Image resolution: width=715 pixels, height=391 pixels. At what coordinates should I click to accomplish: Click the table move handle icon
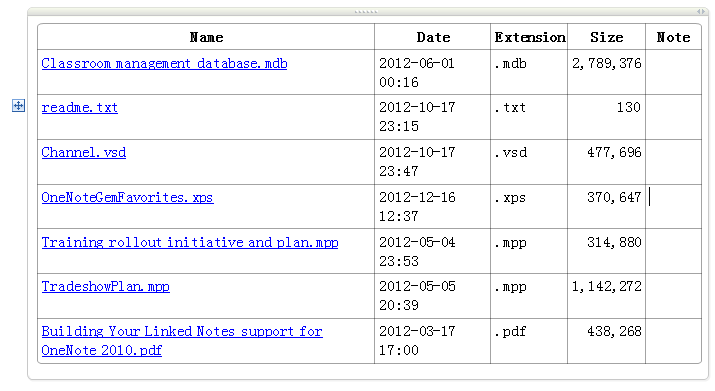18,106
